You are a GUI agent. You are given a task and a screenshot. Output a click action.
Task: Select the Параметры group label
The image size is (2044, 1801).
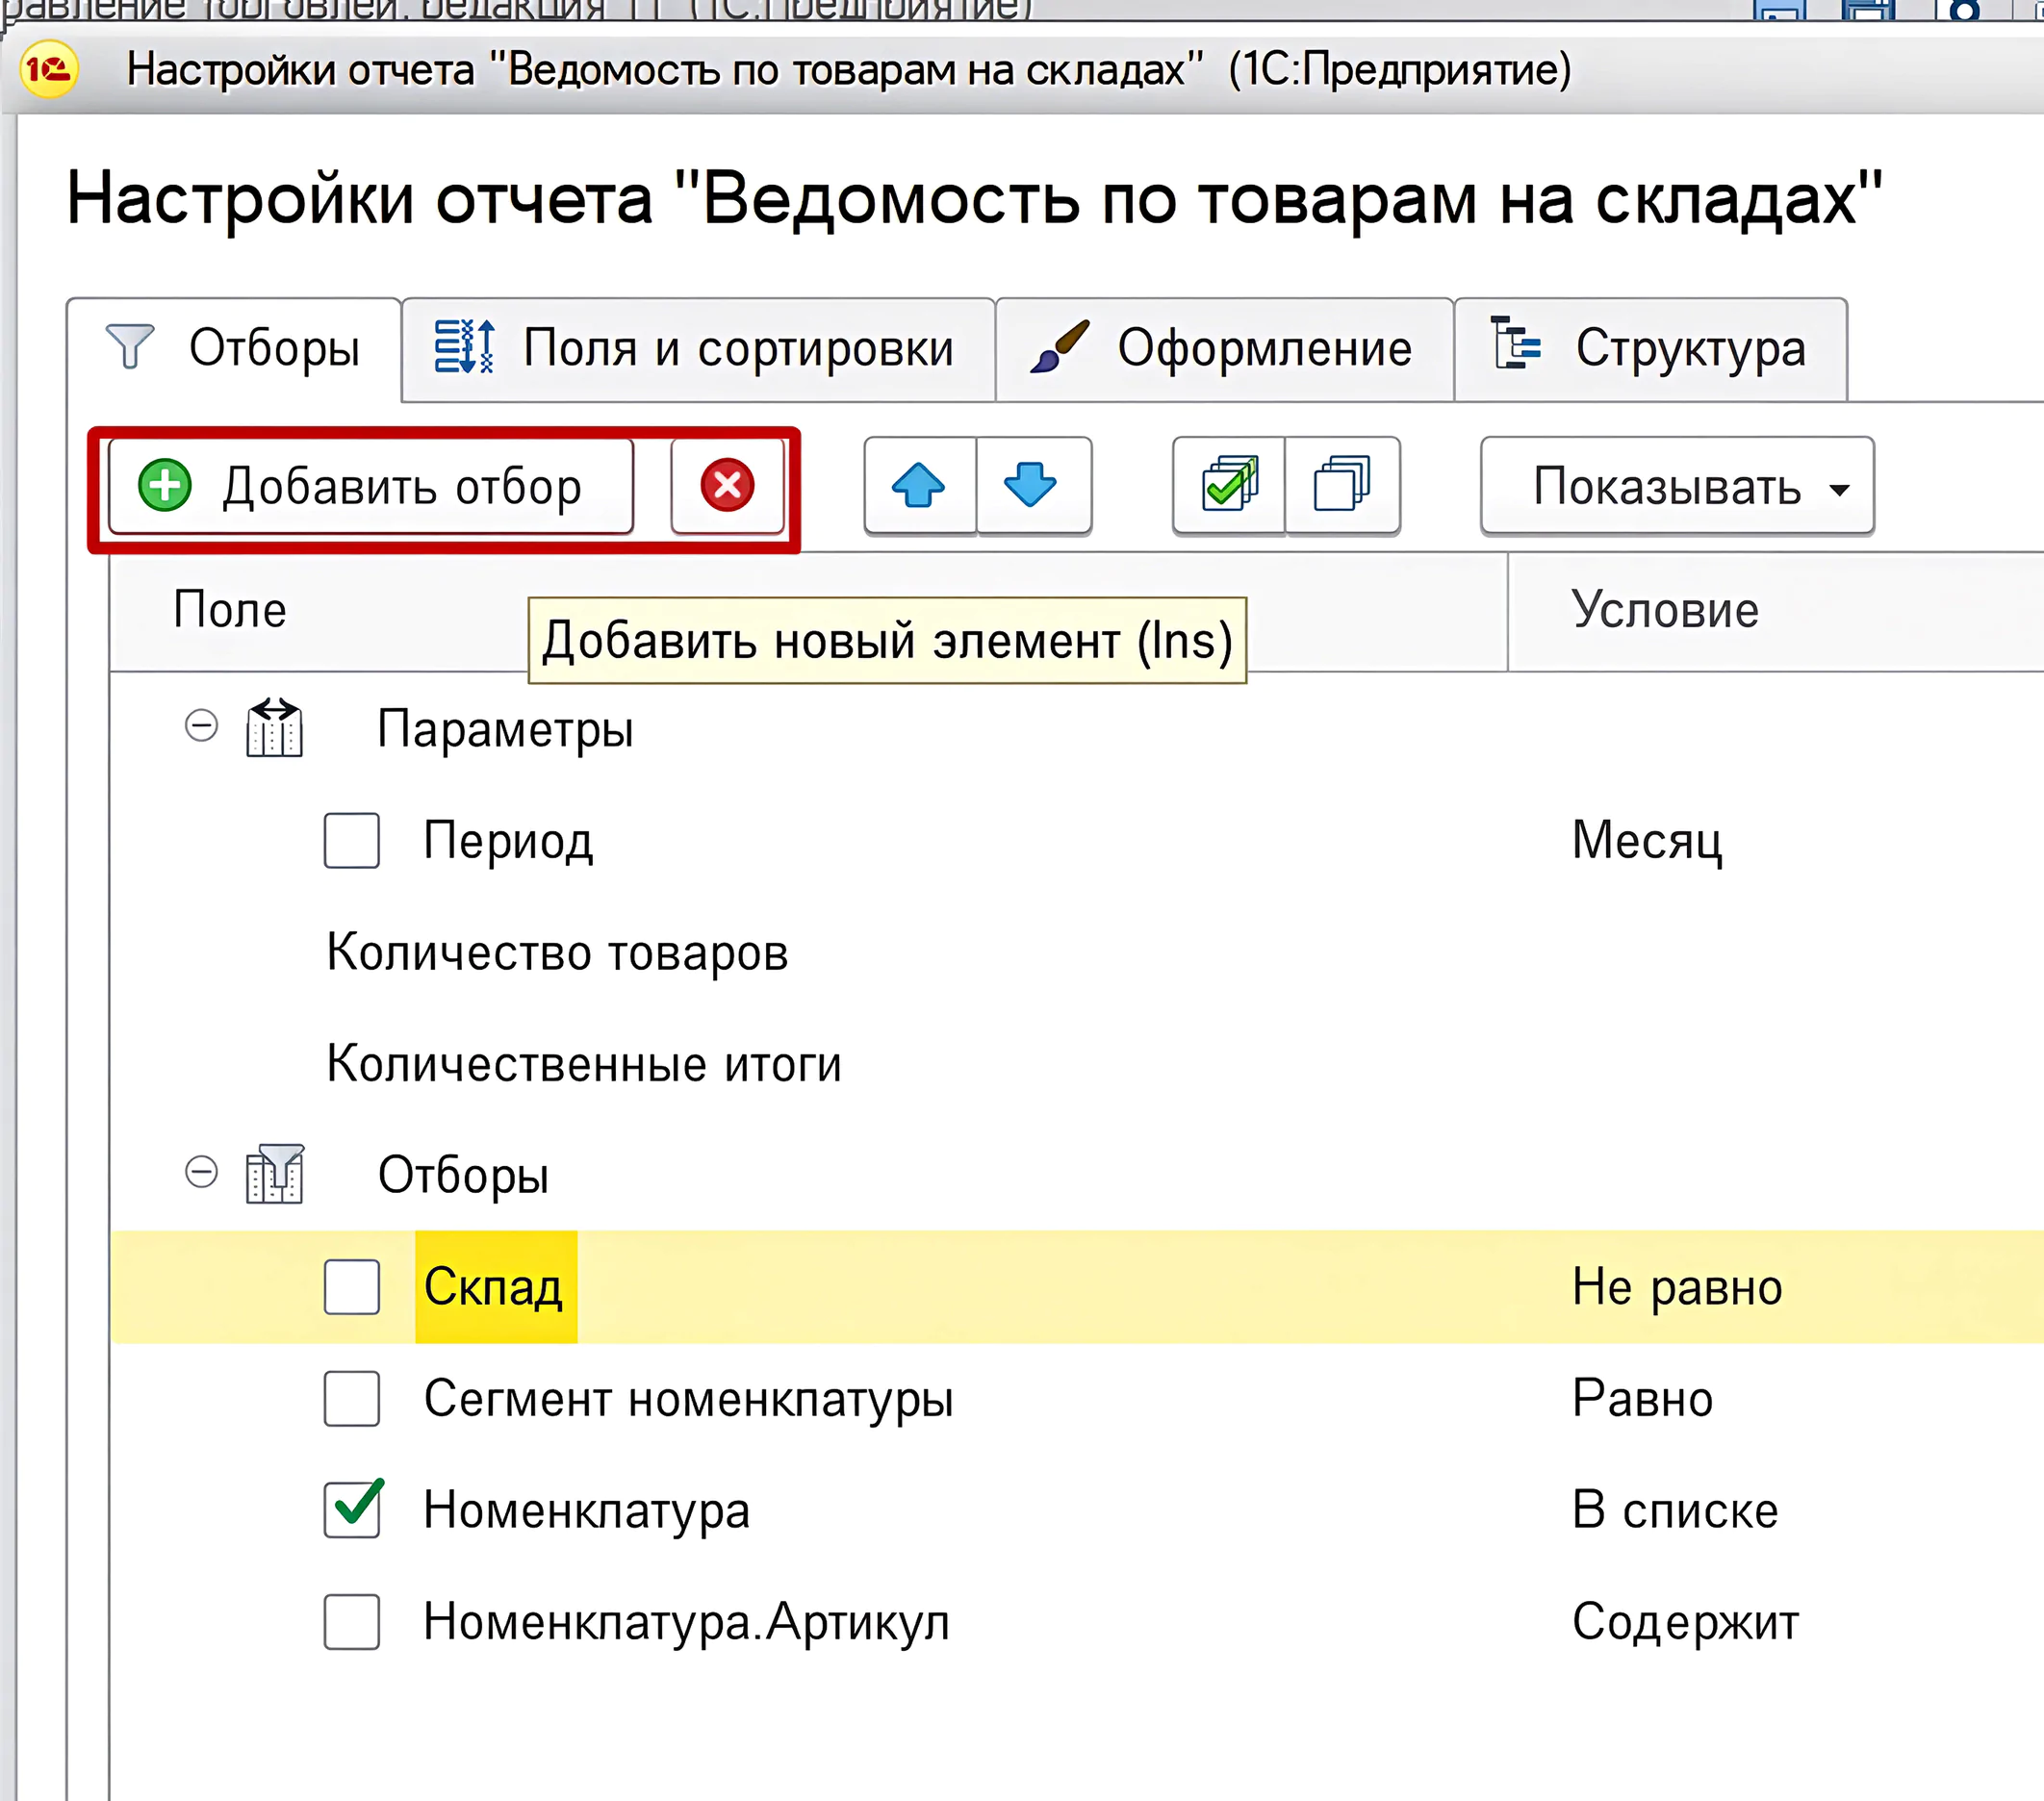(x=505, y=729)
